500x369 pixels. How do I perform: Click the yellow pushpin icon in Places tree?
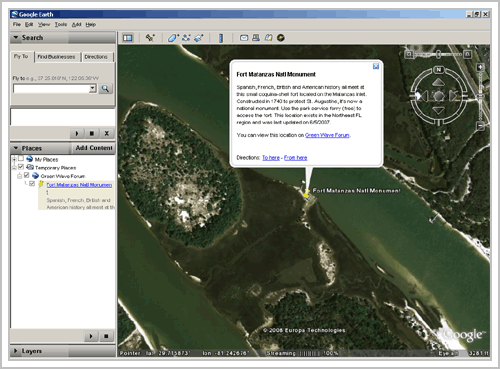[41, 184]
